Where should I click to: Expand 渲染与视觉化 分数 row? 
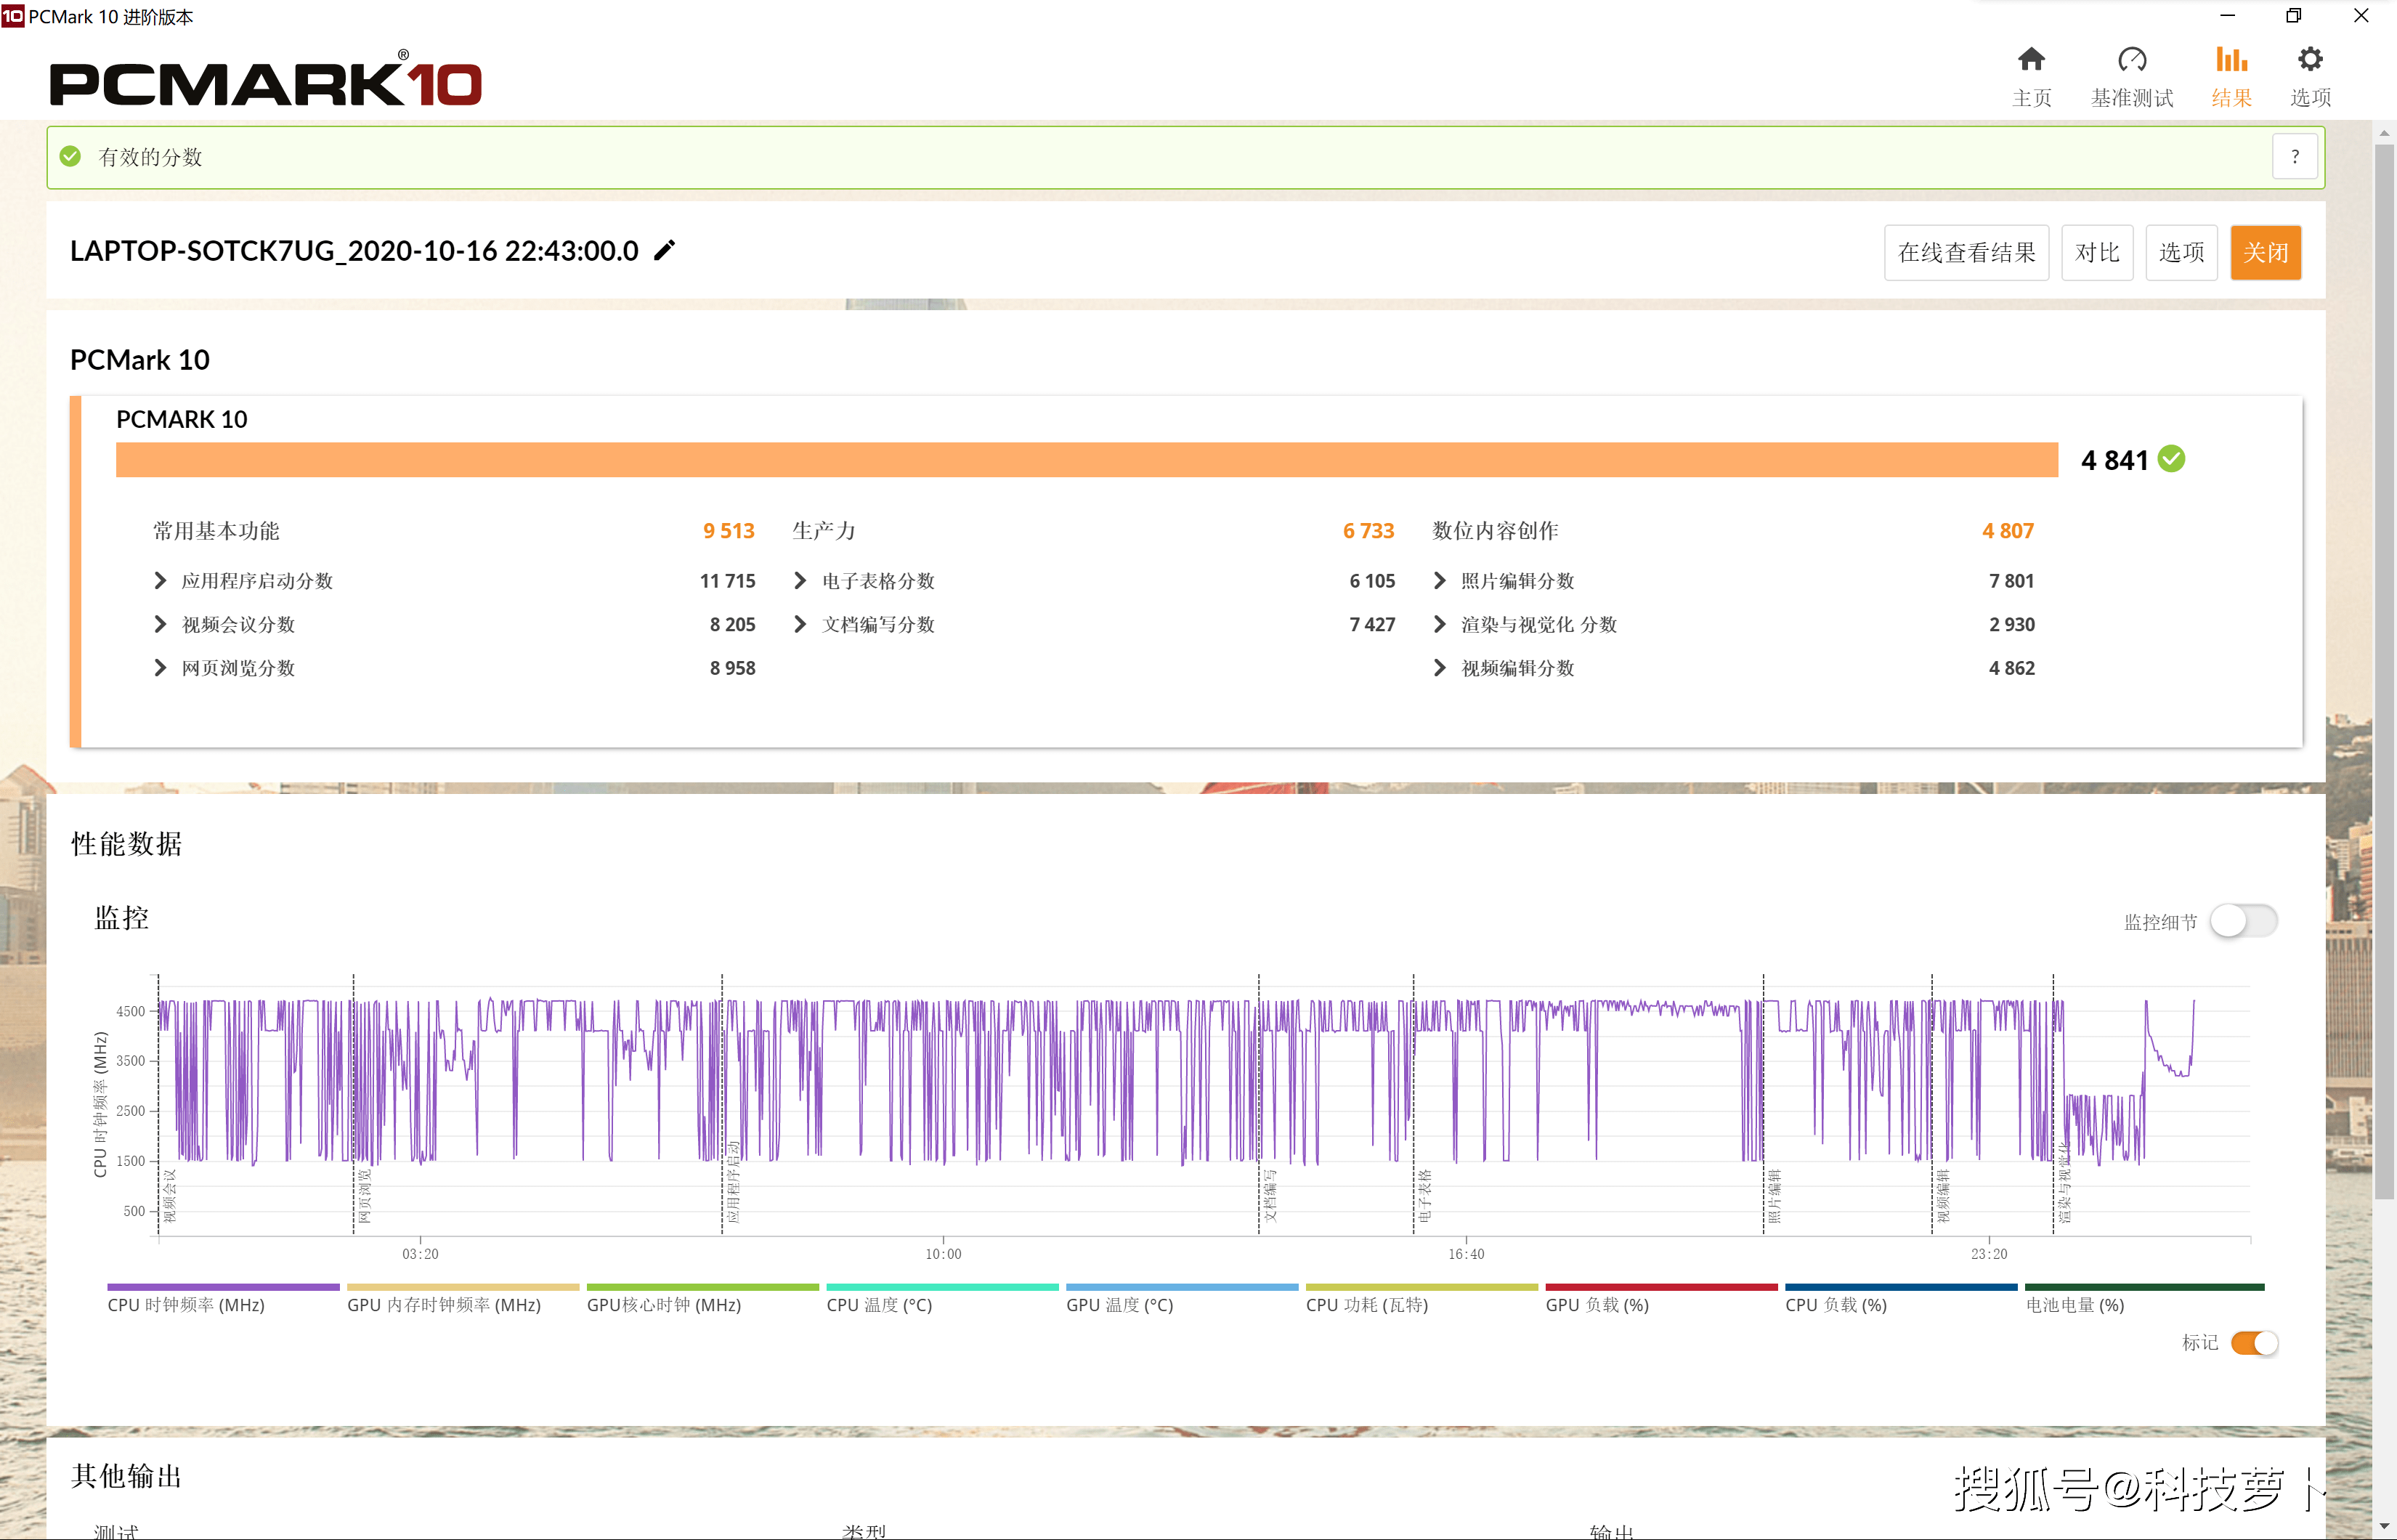coord(1440,624)
